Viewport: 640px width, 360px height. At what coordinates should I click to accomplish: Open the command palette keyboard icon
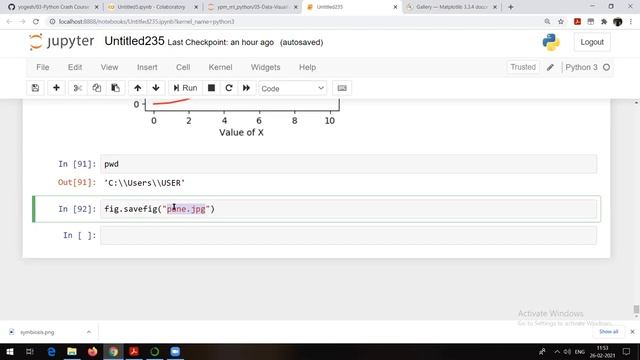(x=342, y=88)
